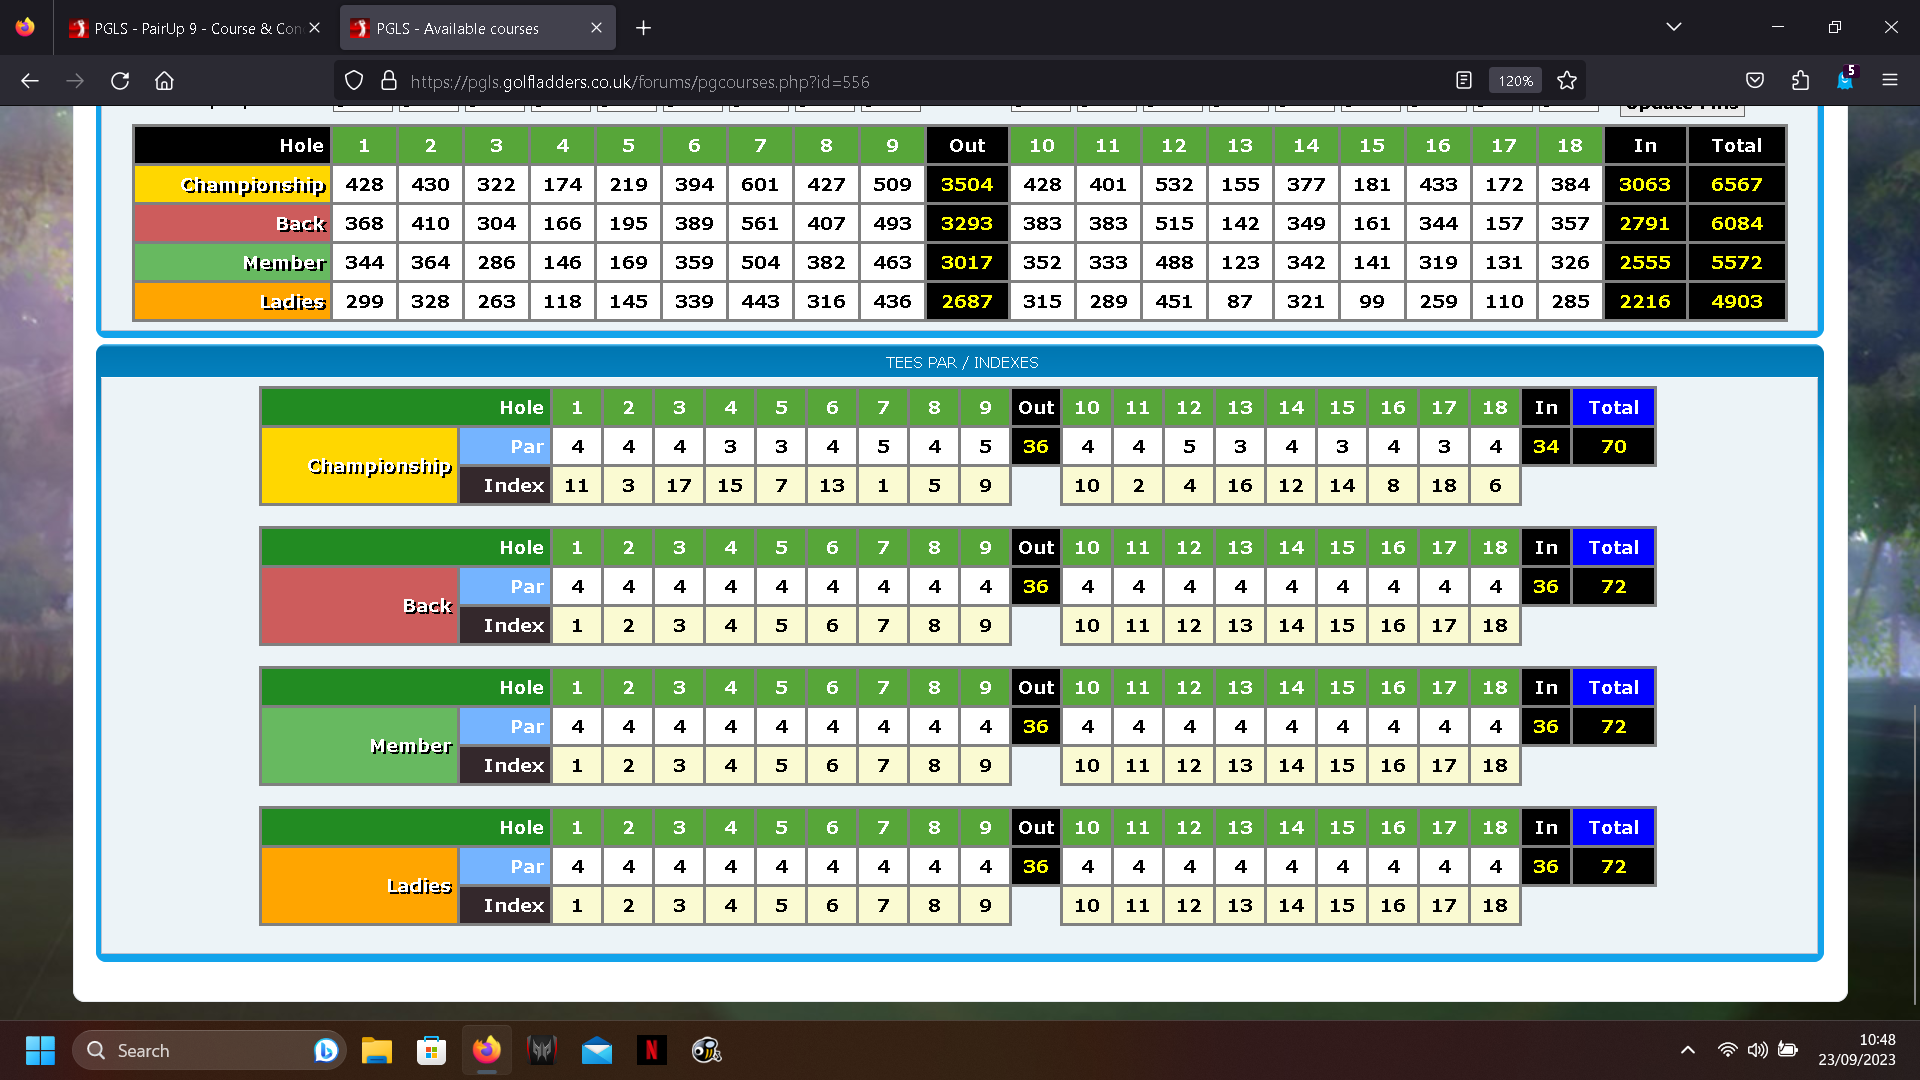Reload the current page
The width and height of the screenshot is (1920, 1080).
point(120,81)
